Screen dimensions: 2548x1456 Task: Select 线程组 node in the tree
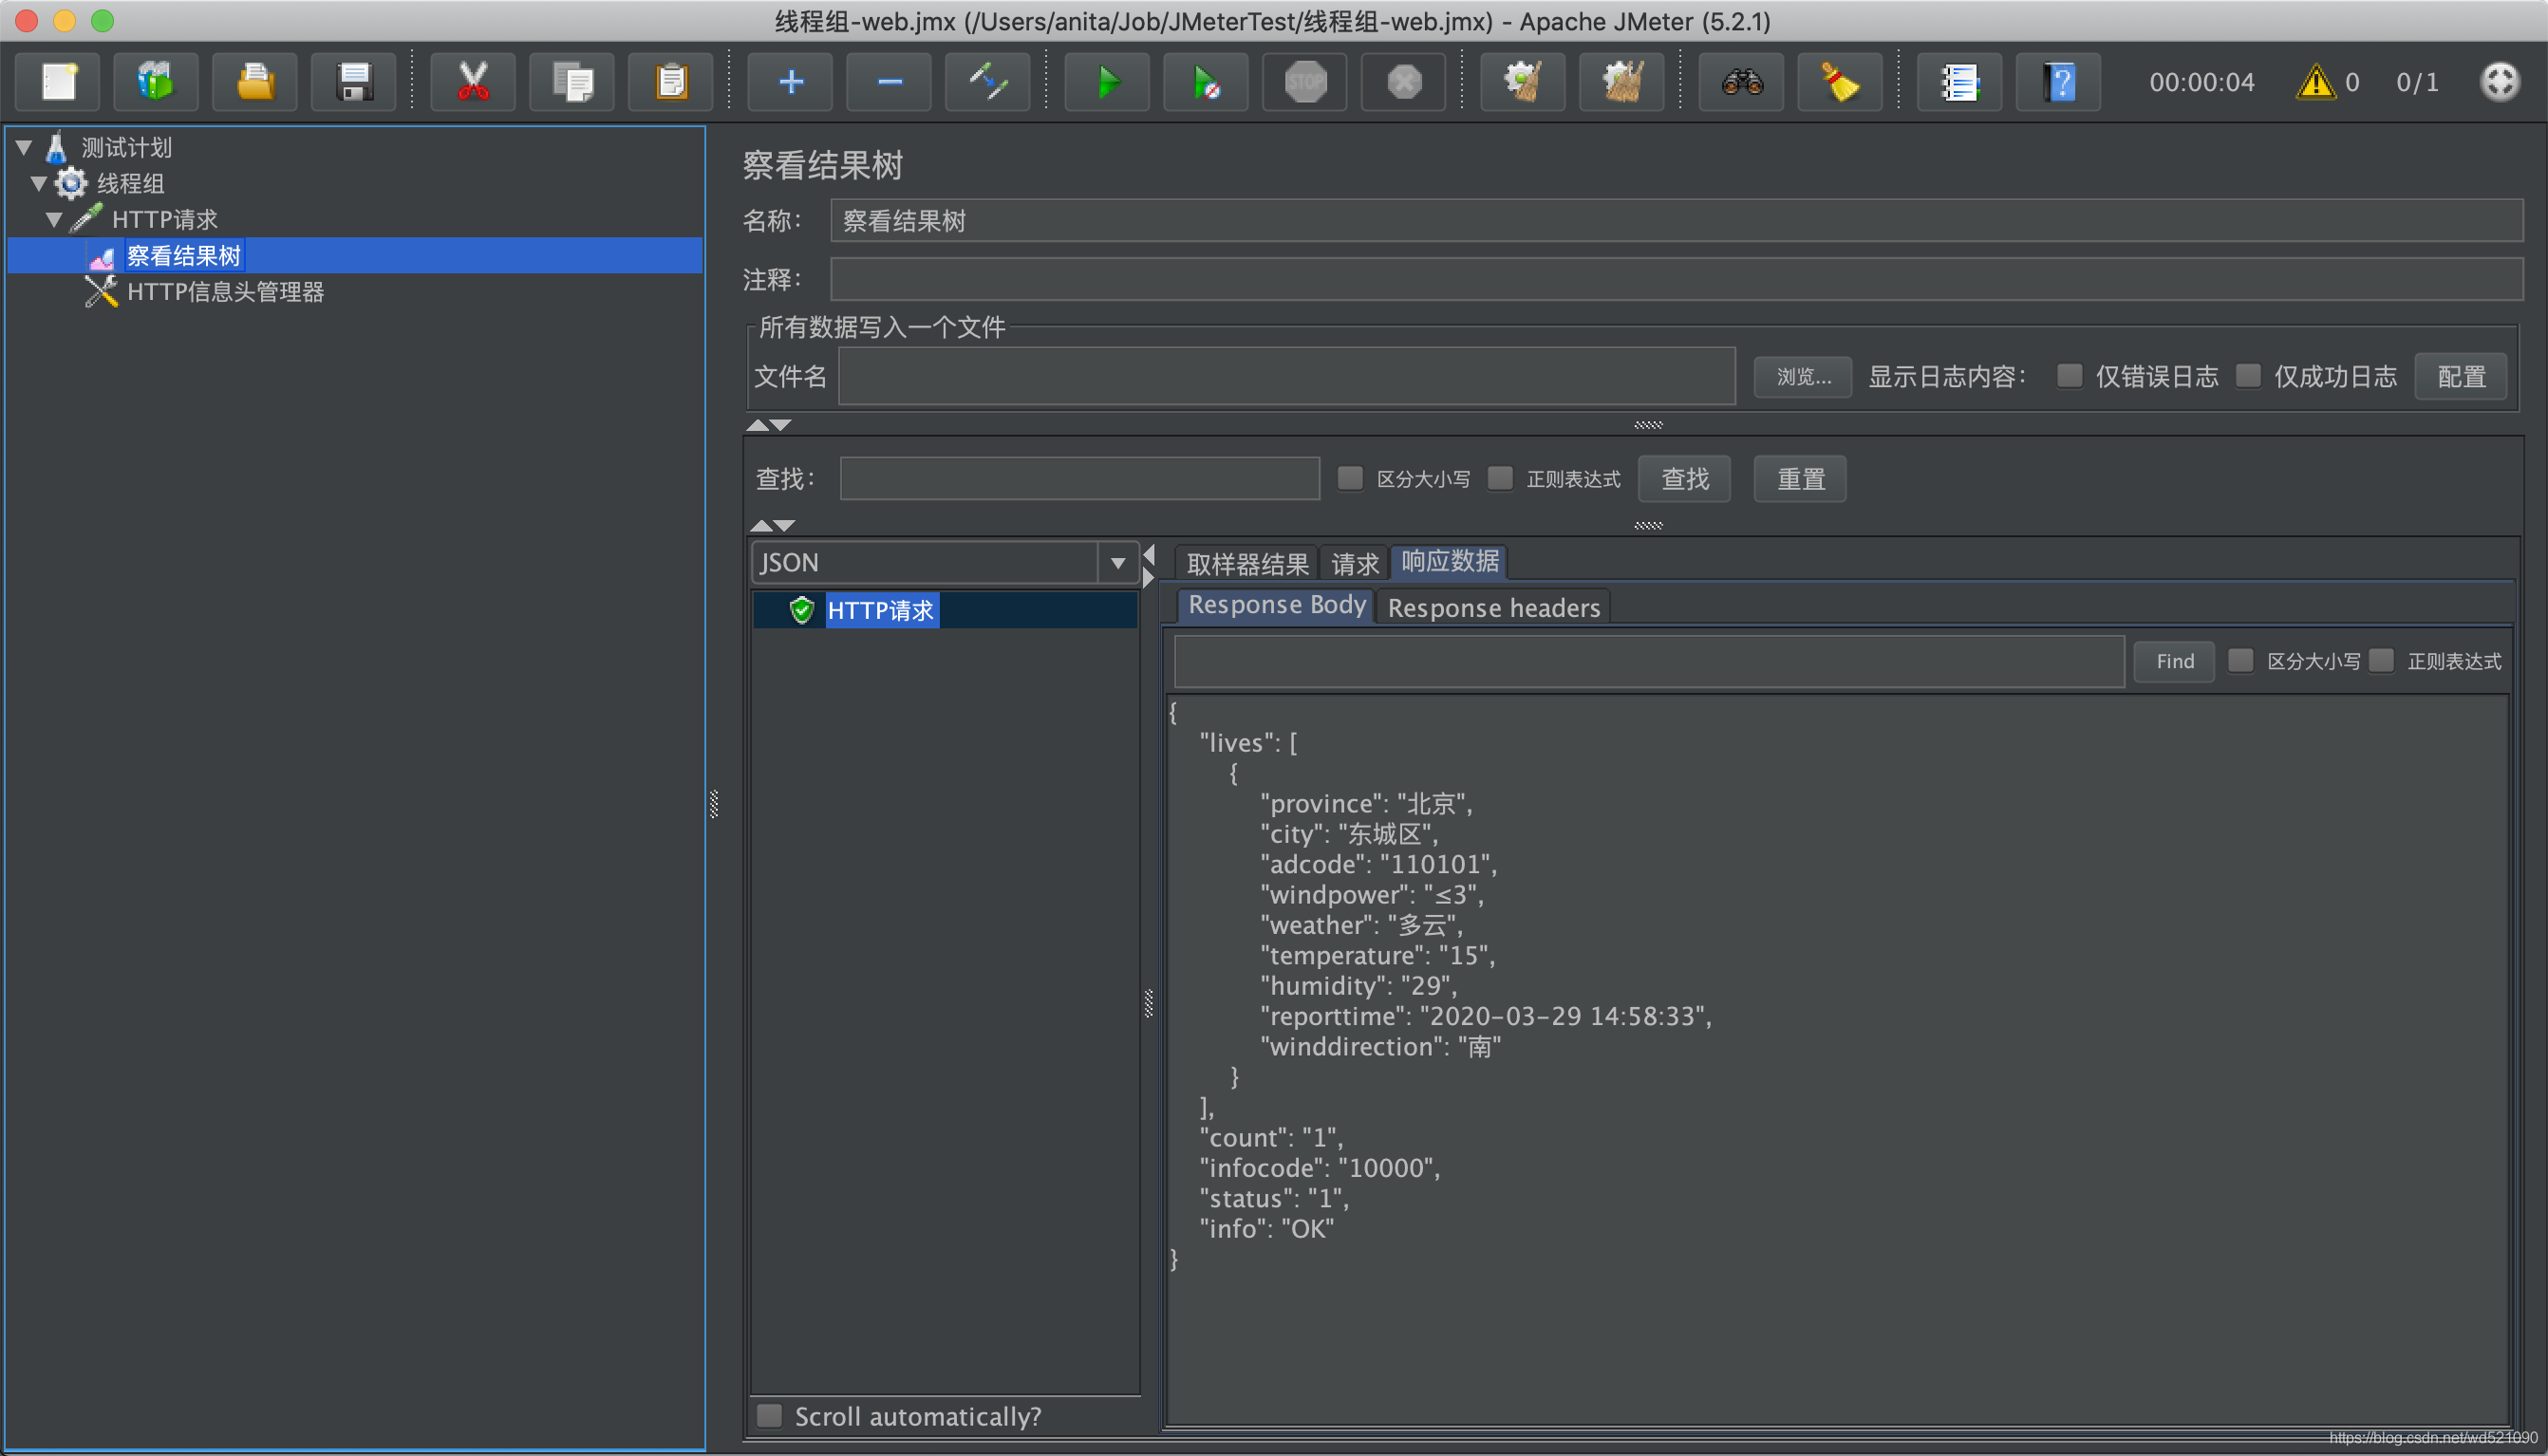point(130,184)
